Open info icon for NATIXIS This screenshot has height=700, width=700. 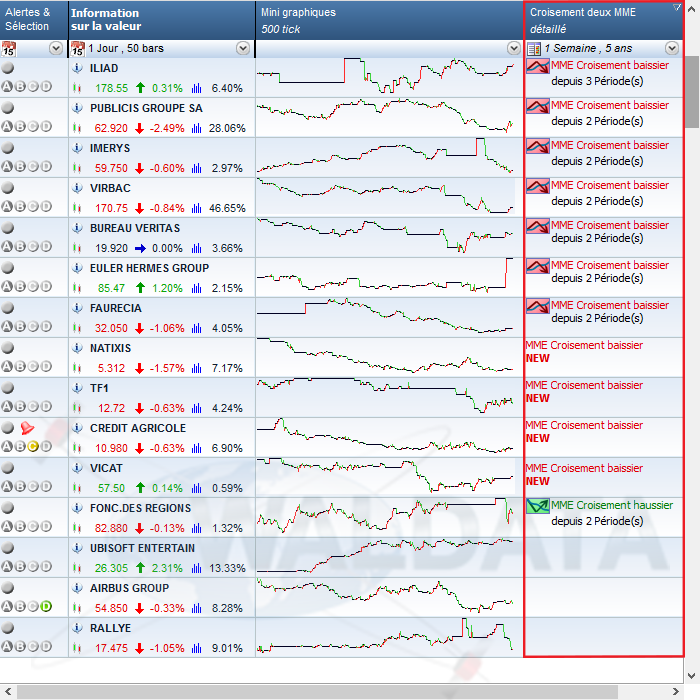coord(77,348)
